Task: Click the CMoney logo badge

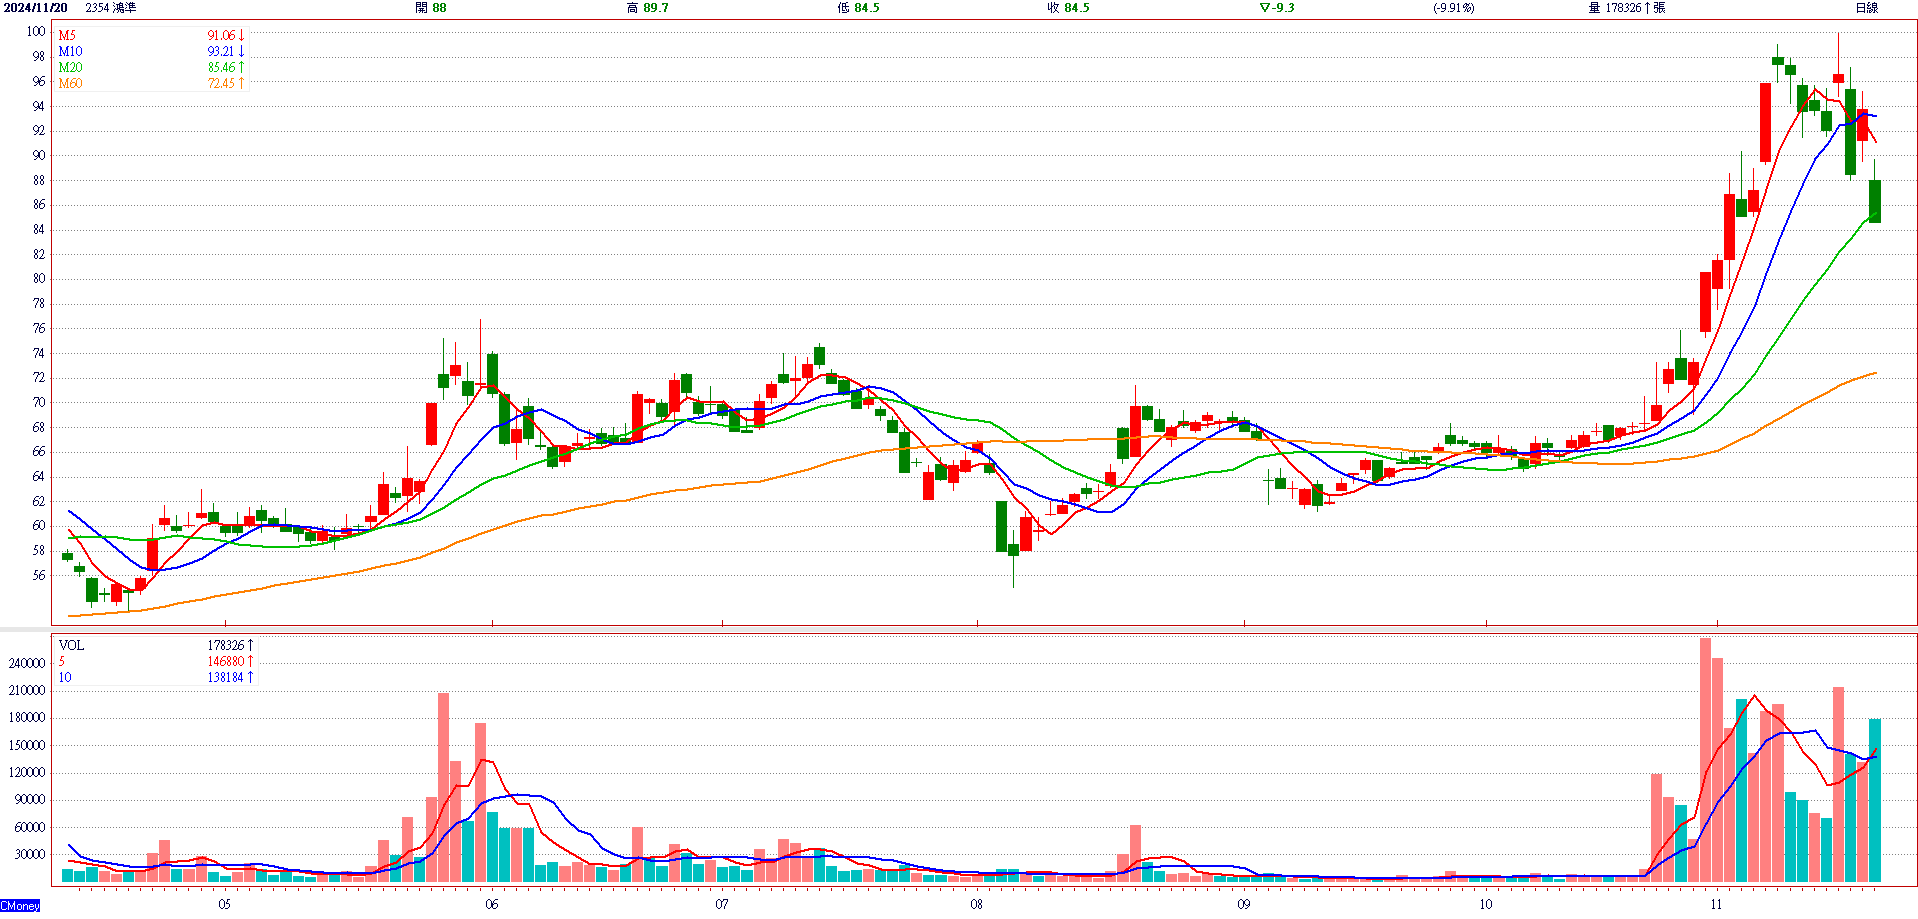Action: point(20,906)
